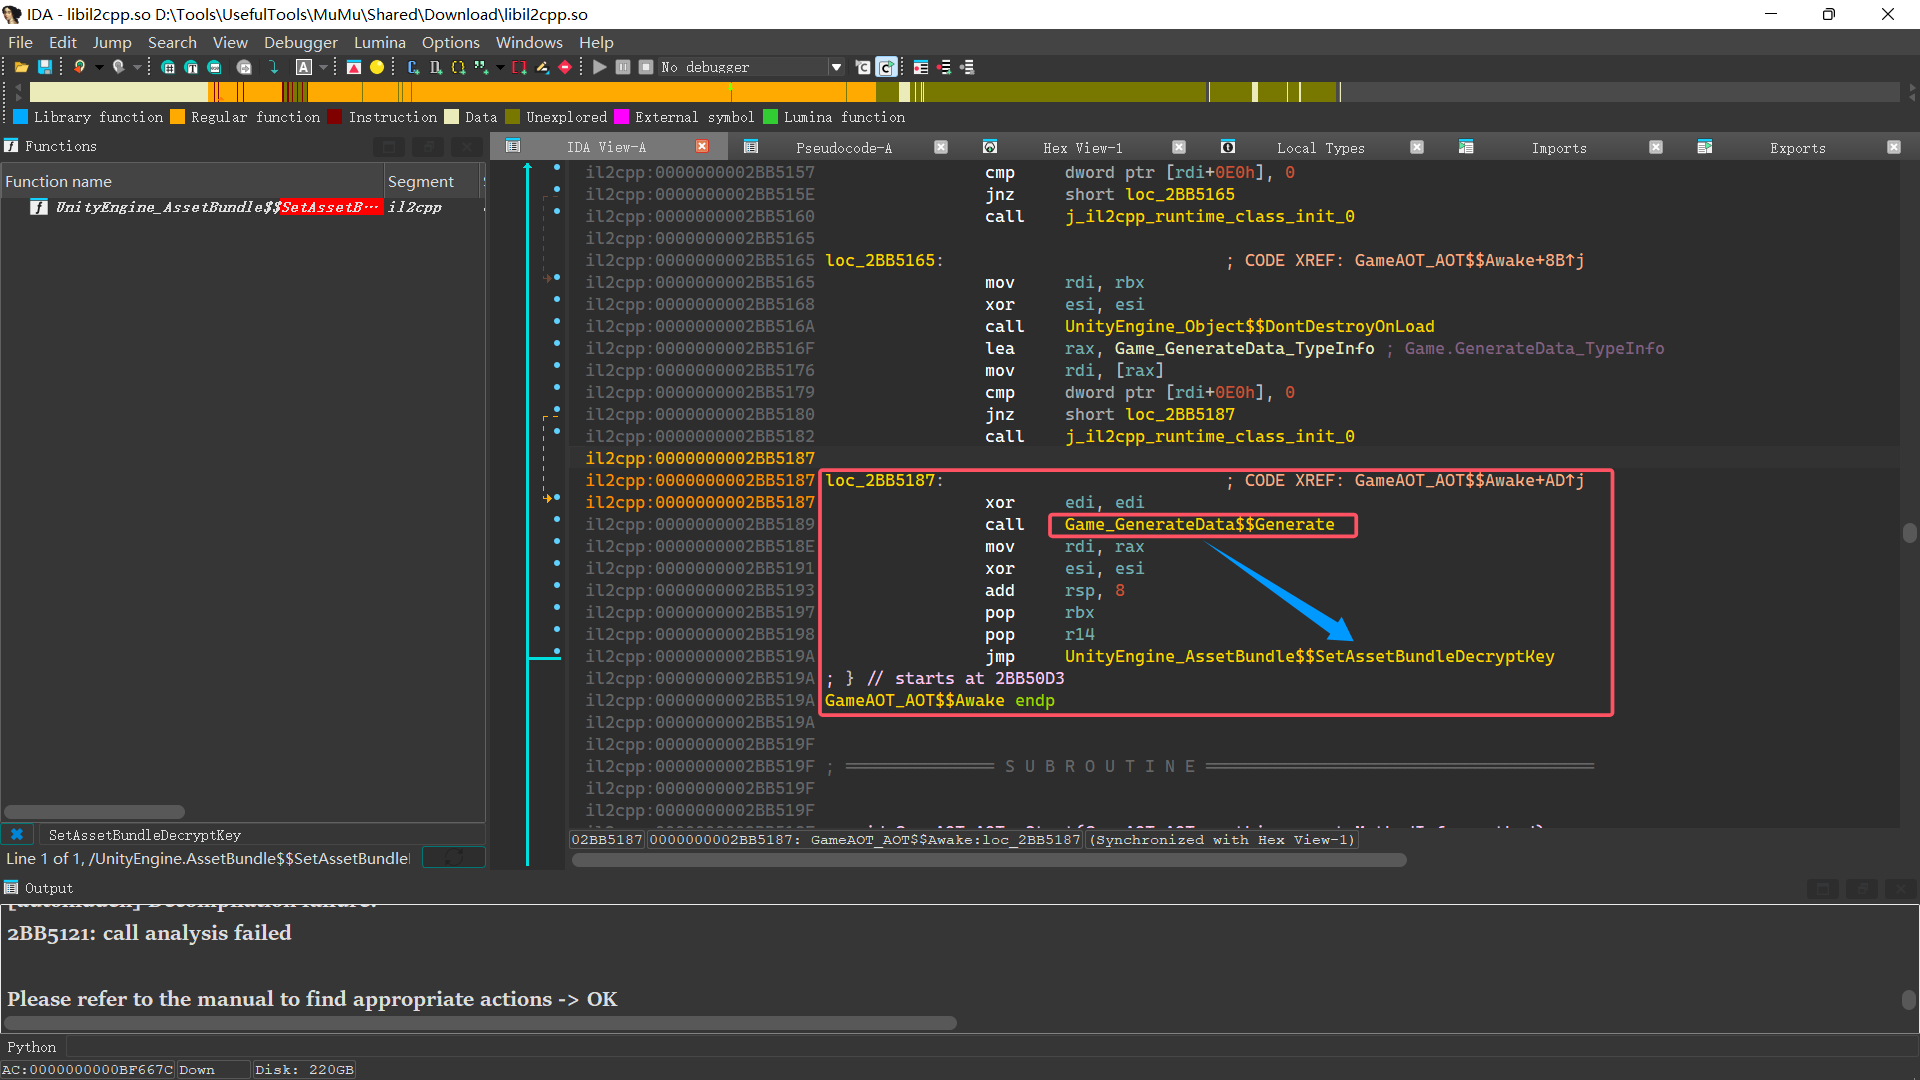Click the red stop-sign breakpoint icon

pos(565,67)
